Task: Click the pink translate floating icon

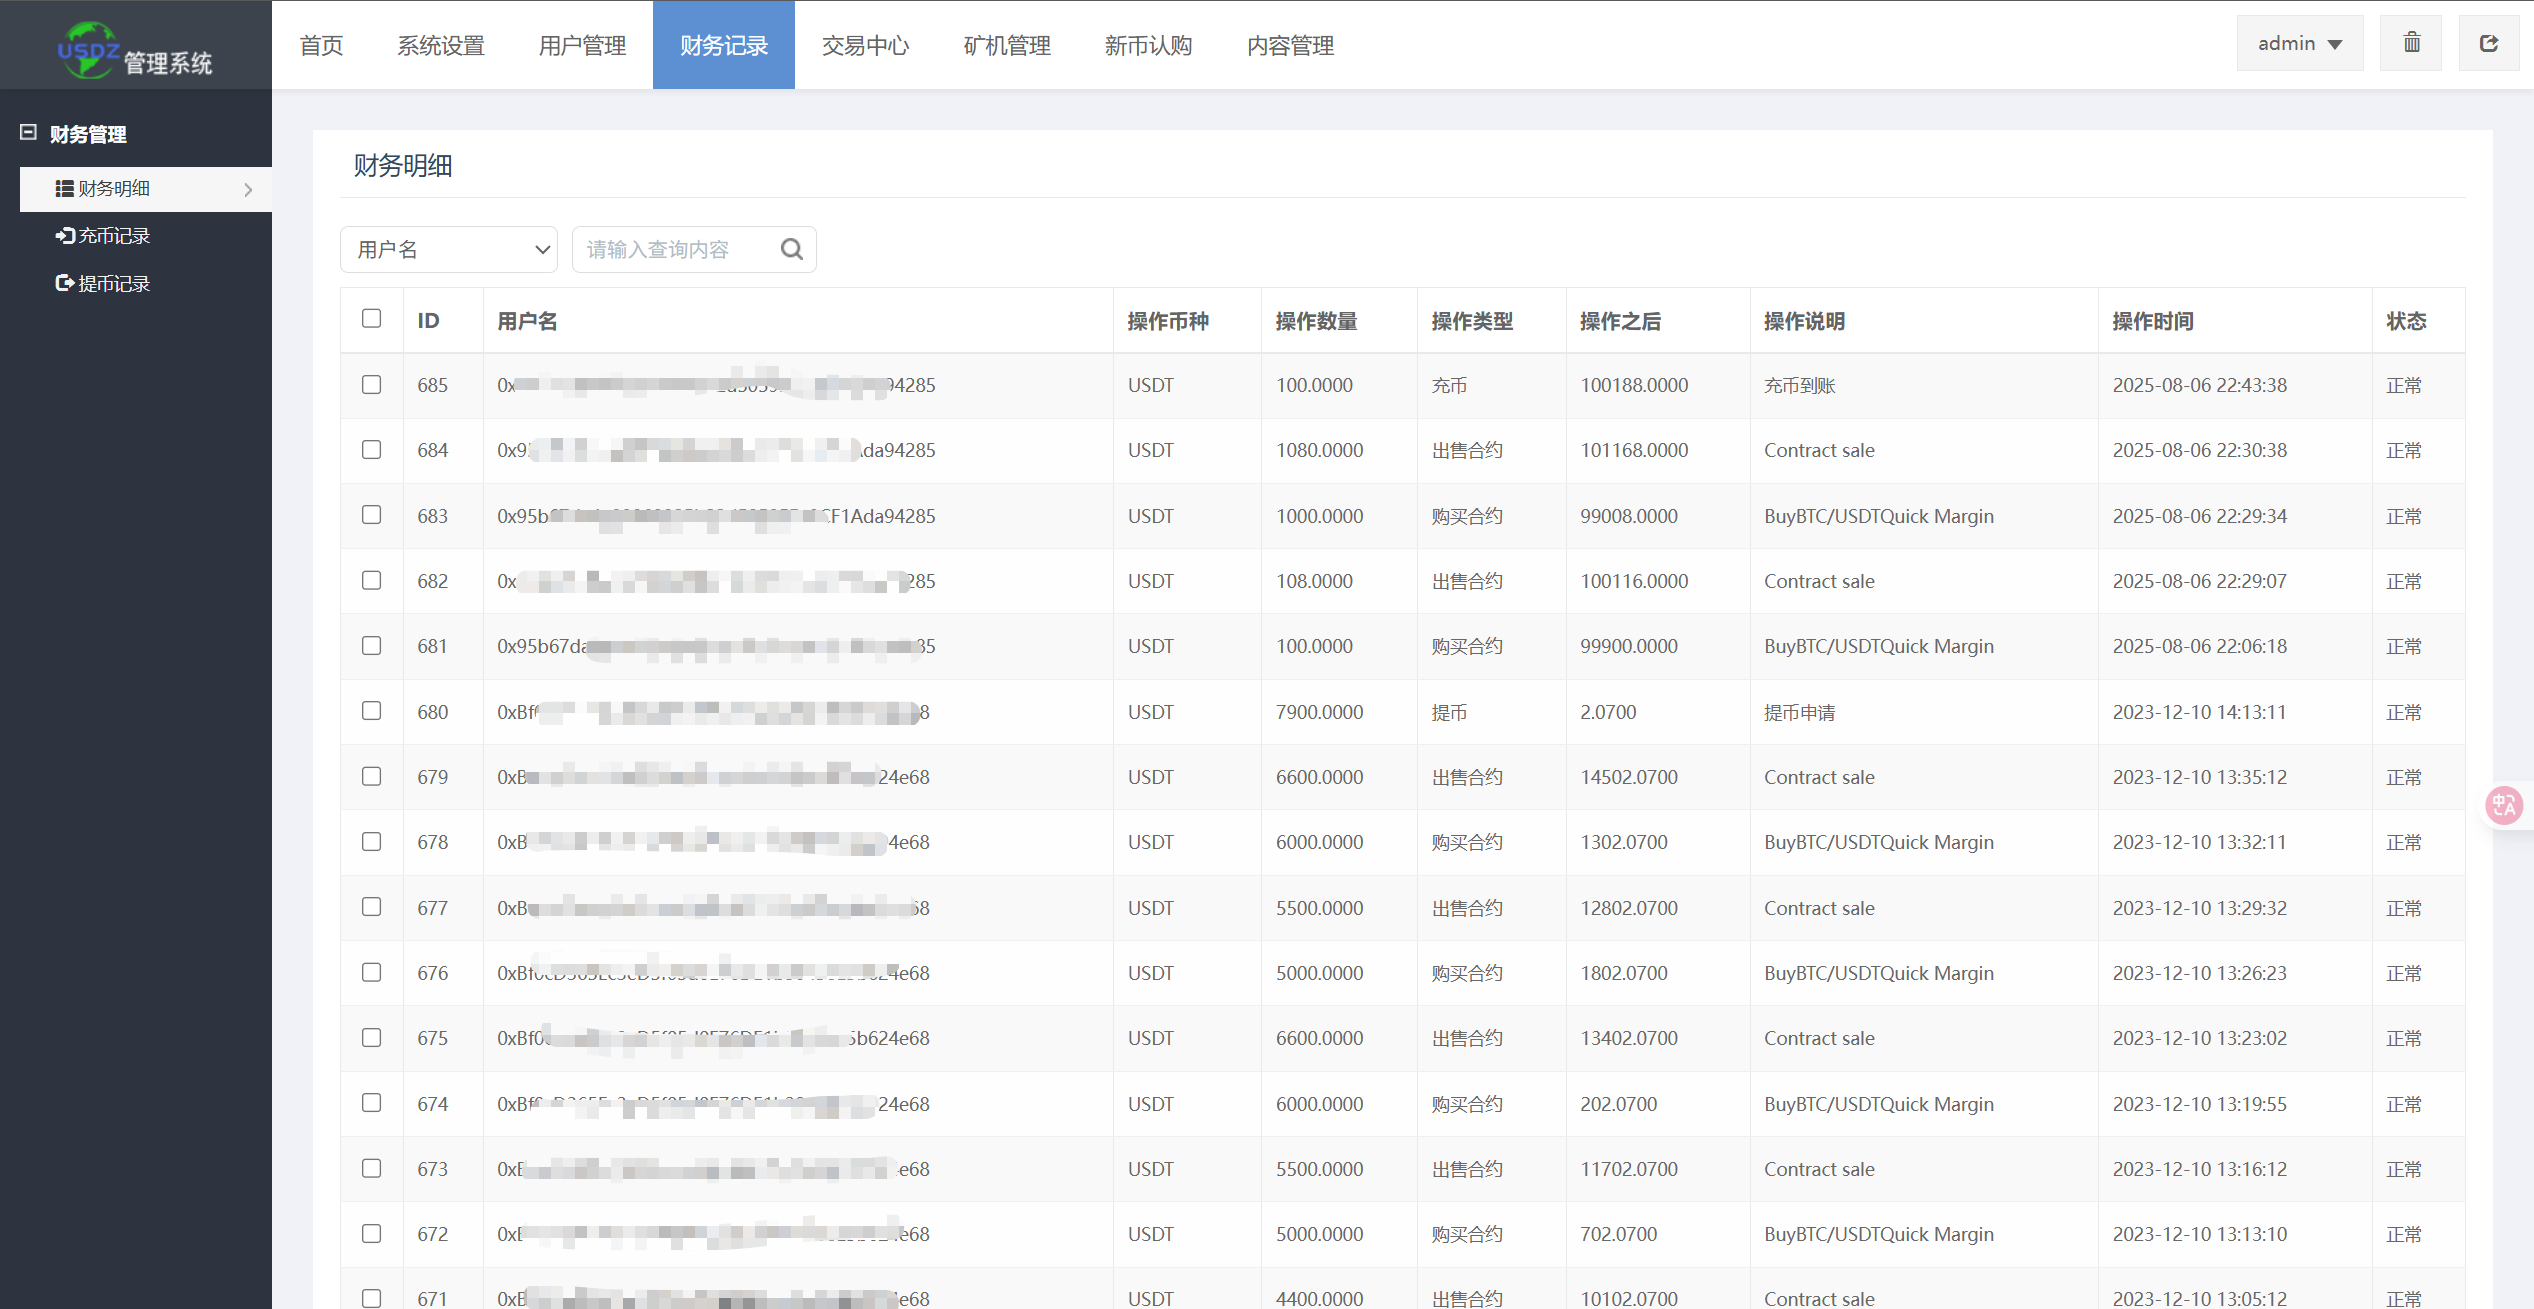Action: 2504,805
